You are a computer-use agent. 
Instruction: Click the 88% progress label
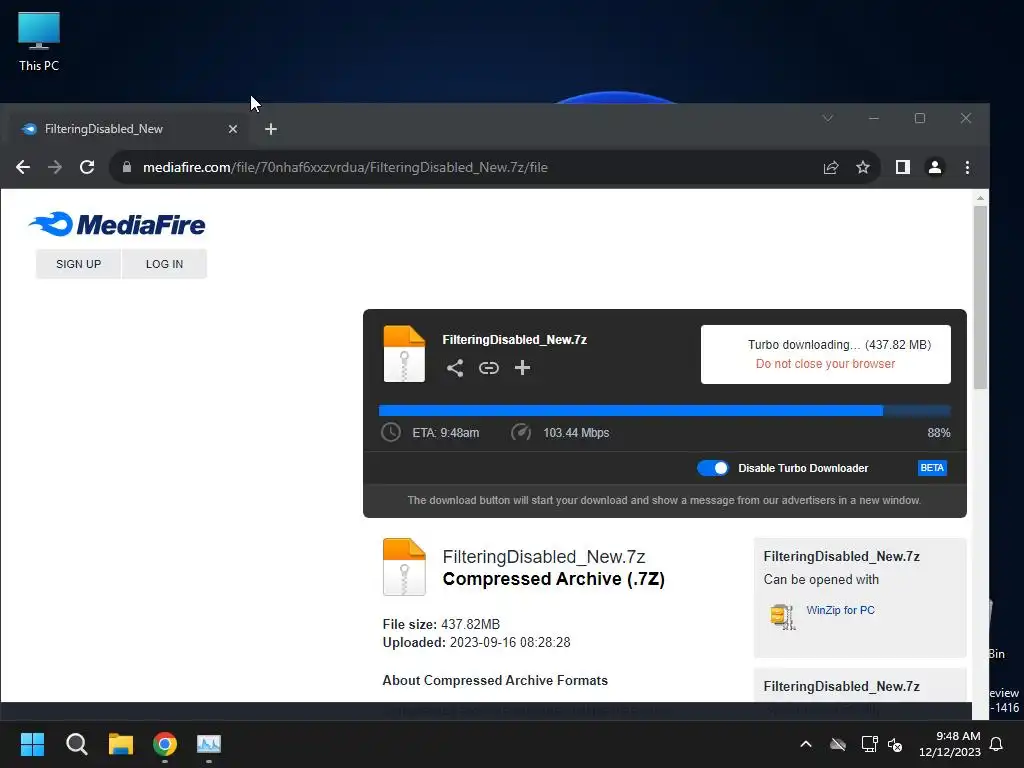(x=938, y=433)
